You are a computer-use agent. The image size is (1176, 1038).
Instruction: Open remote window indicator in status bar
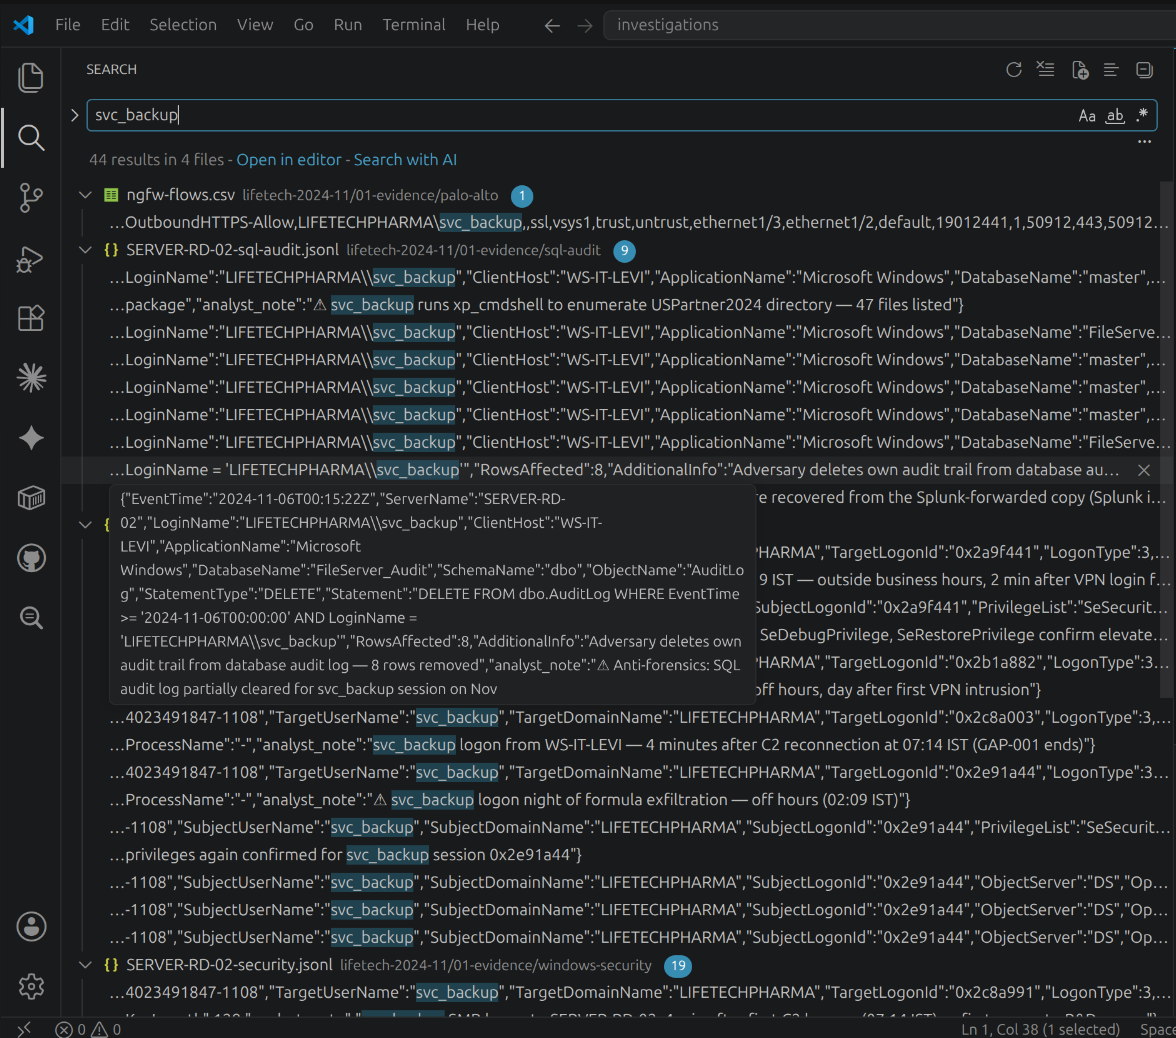[x=24, y=1029]
